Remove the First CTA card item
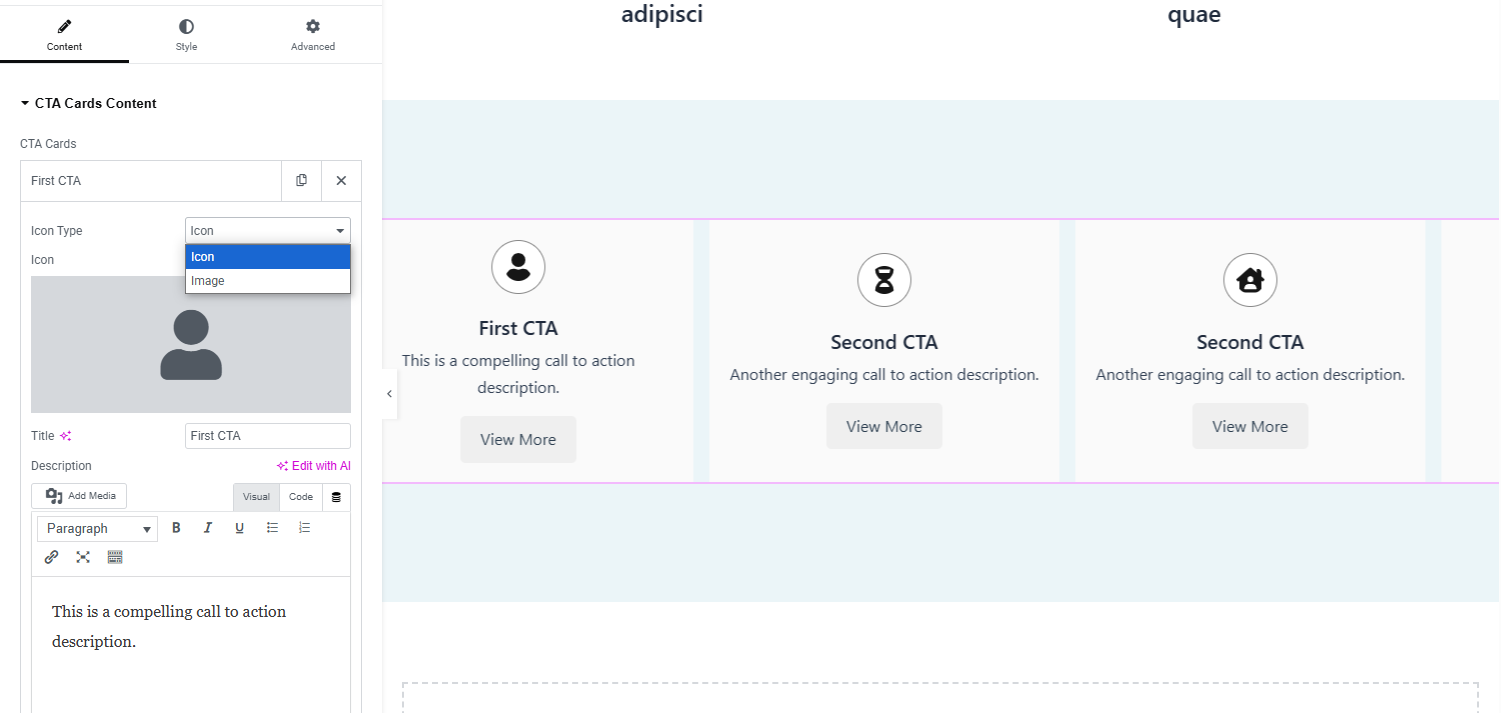The height and width of the screenshot is (713, 1501). (x=341, y=181)
